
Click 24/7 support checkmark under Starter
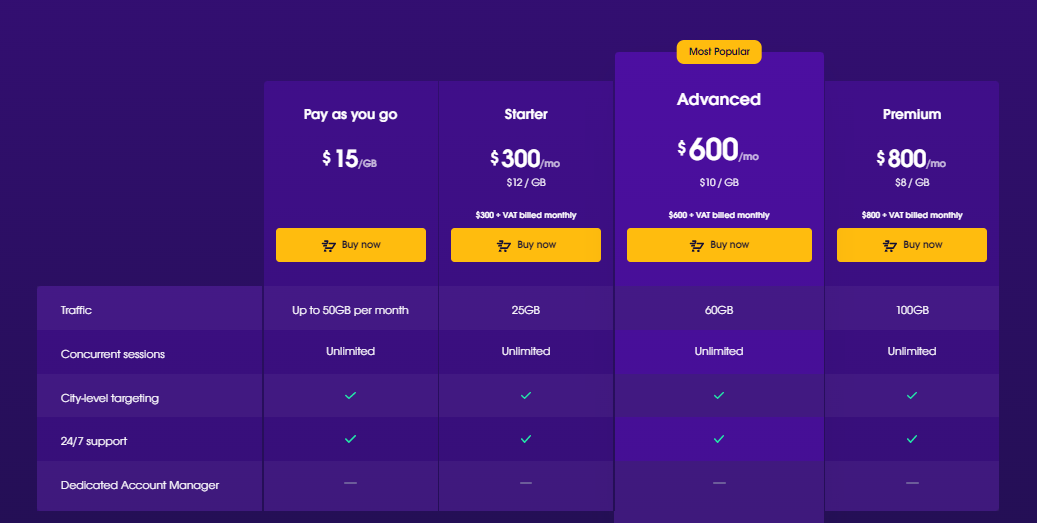click(526, 439)
